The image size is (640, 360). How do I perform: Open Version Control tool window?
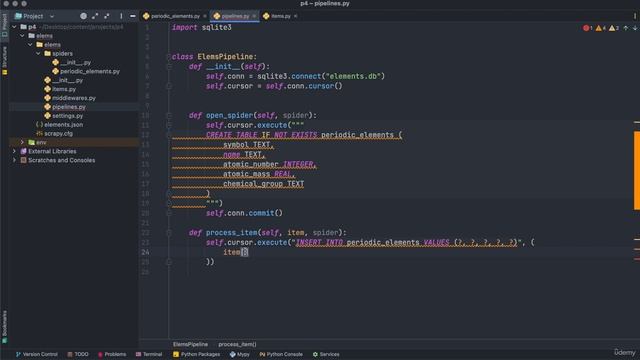point(37,354)
